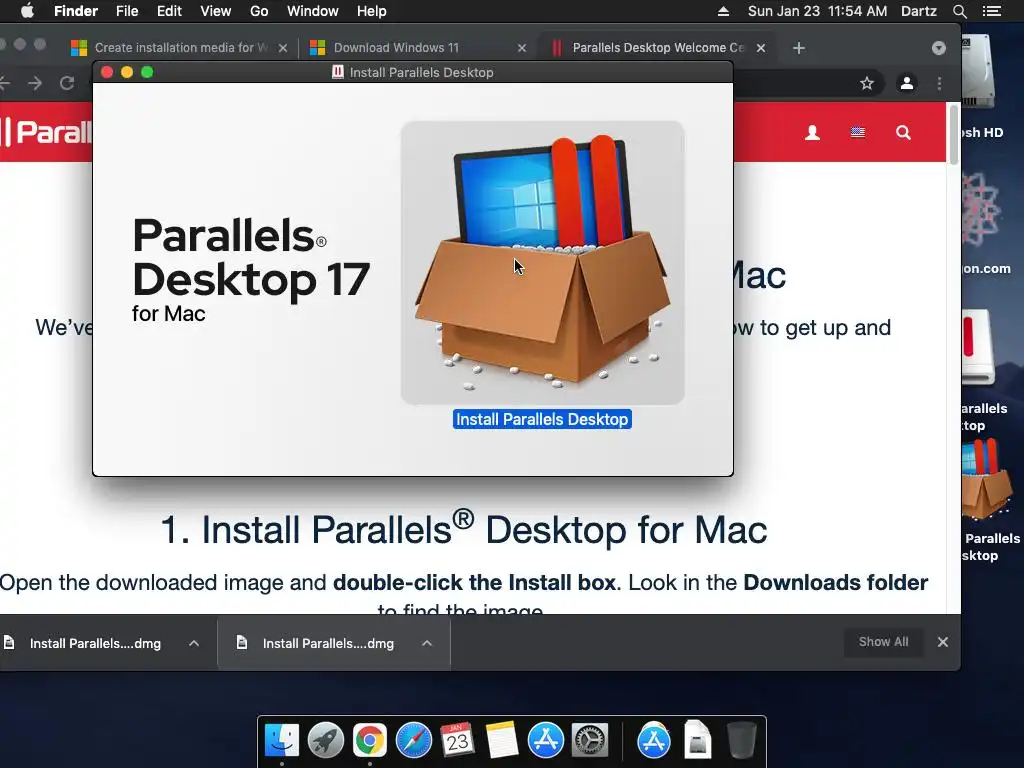Click the bold Downloads folder text
The width and height of the screenshot is (1024, 768).
835,582
